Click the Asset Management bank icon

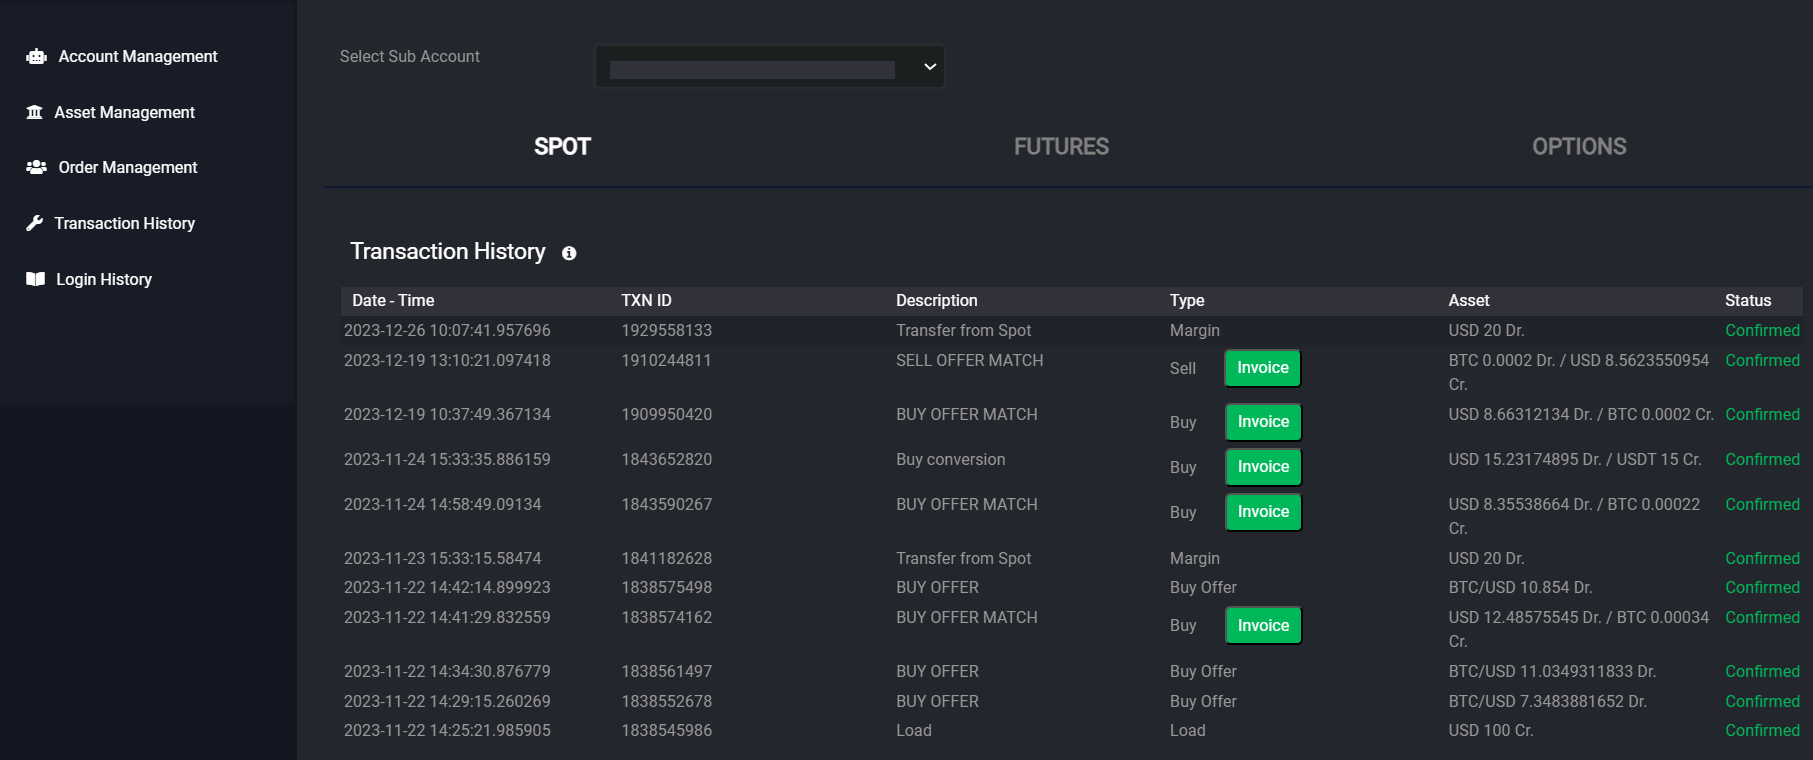pos(35,112)
